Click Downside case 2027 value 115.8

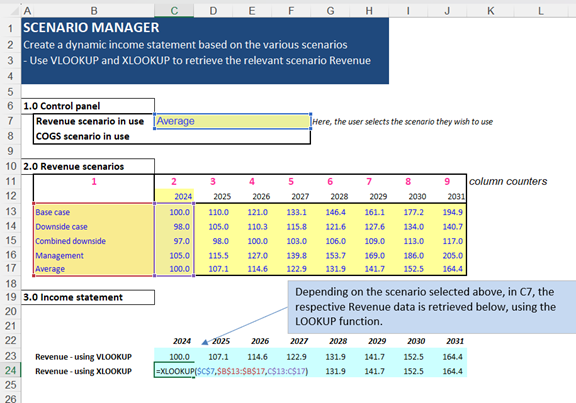point(296,227)
